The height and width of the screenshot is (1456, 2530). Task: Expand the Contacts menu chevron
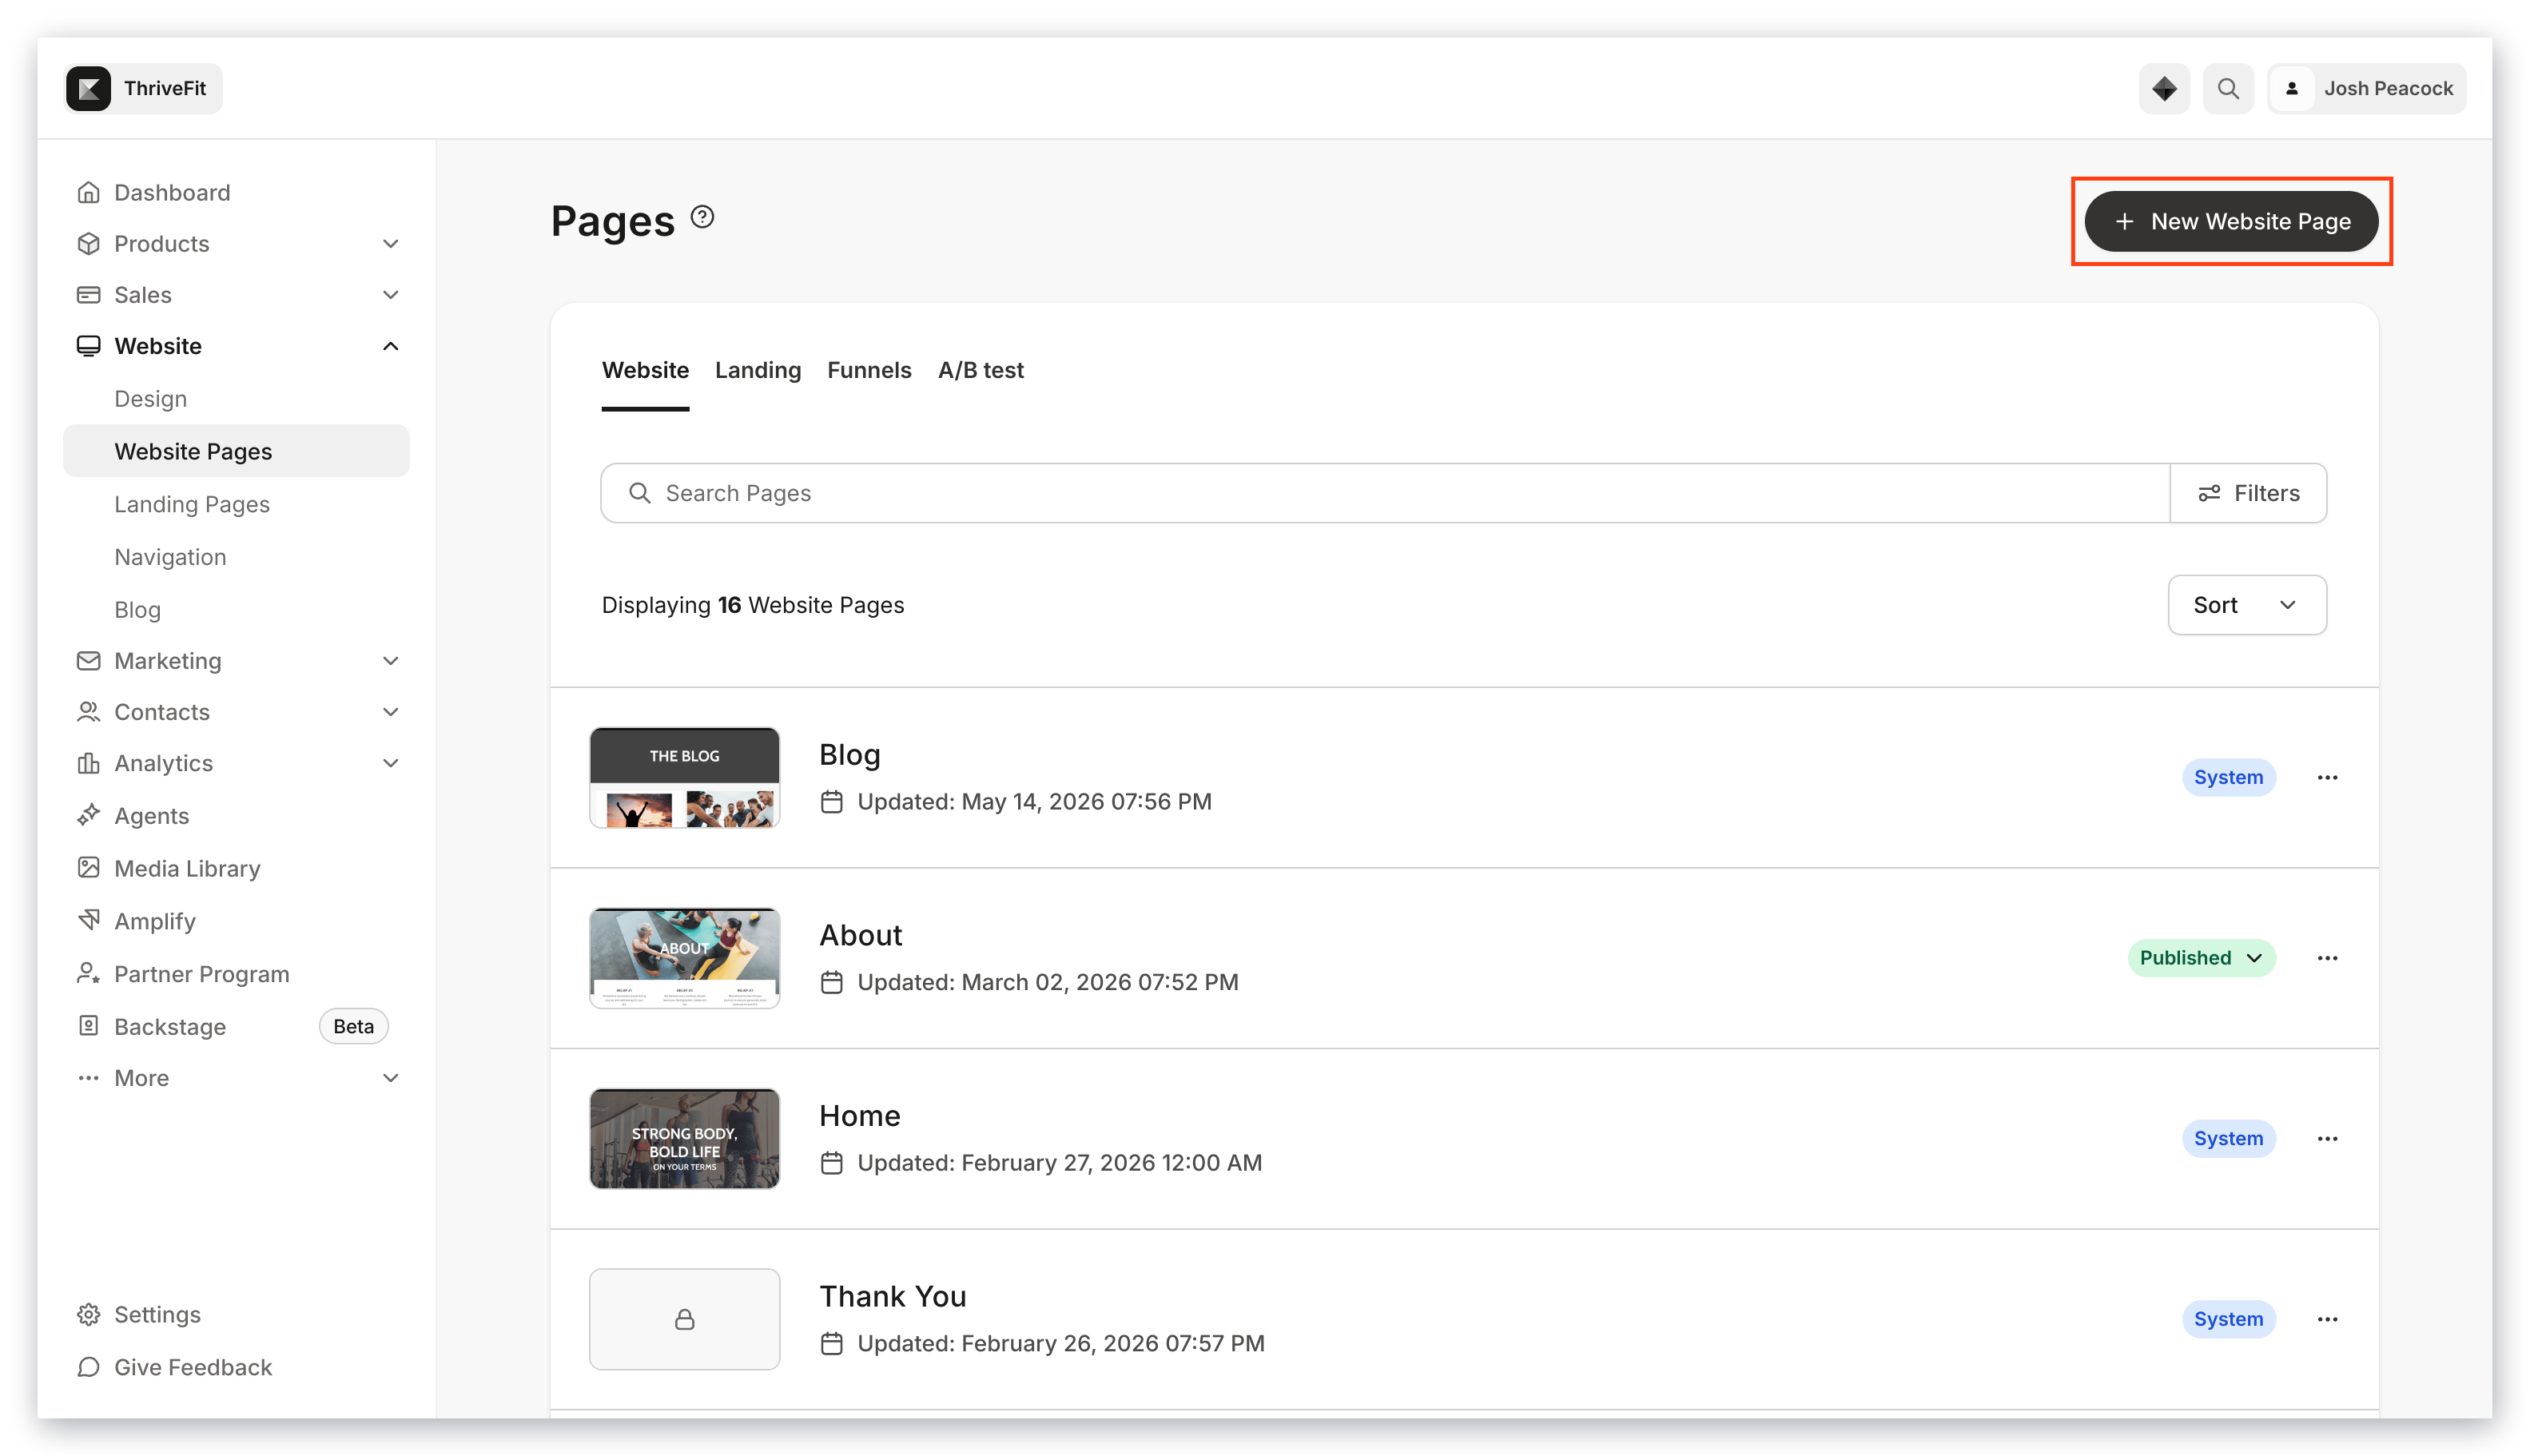pos(391,712)
